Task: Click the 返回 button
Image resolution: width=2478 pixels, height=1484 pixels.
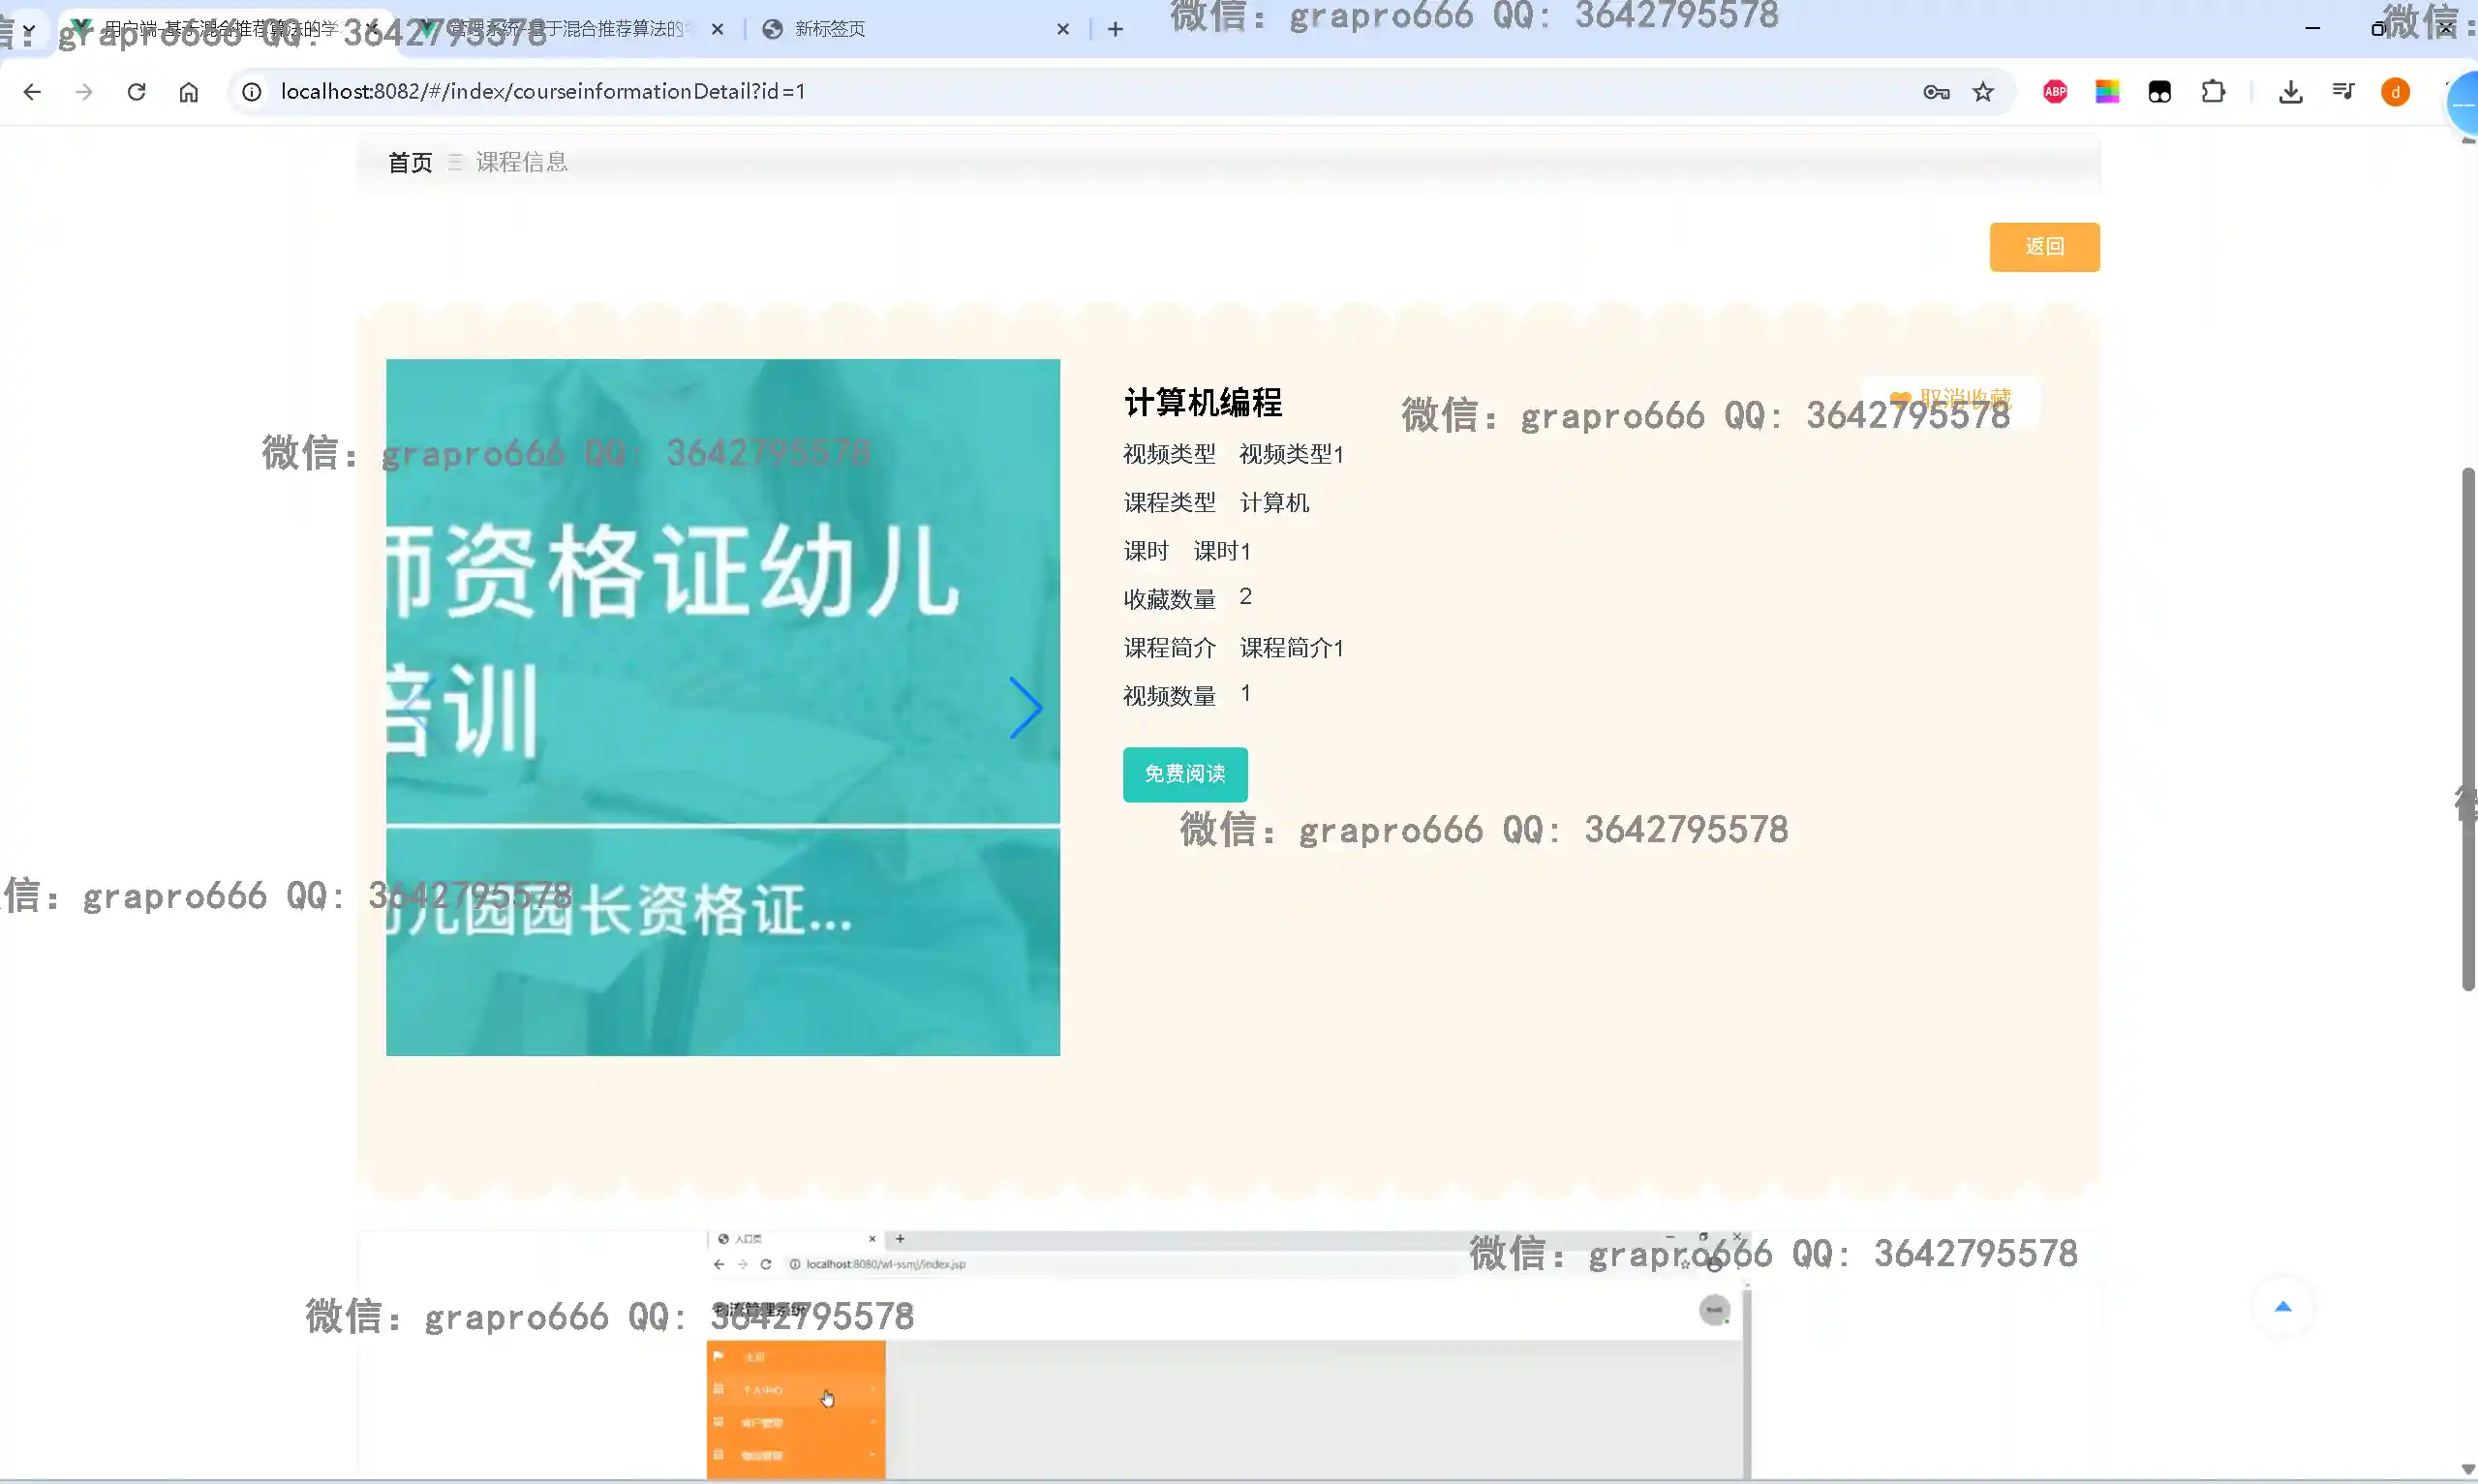Action: (x=2043, y=247)
